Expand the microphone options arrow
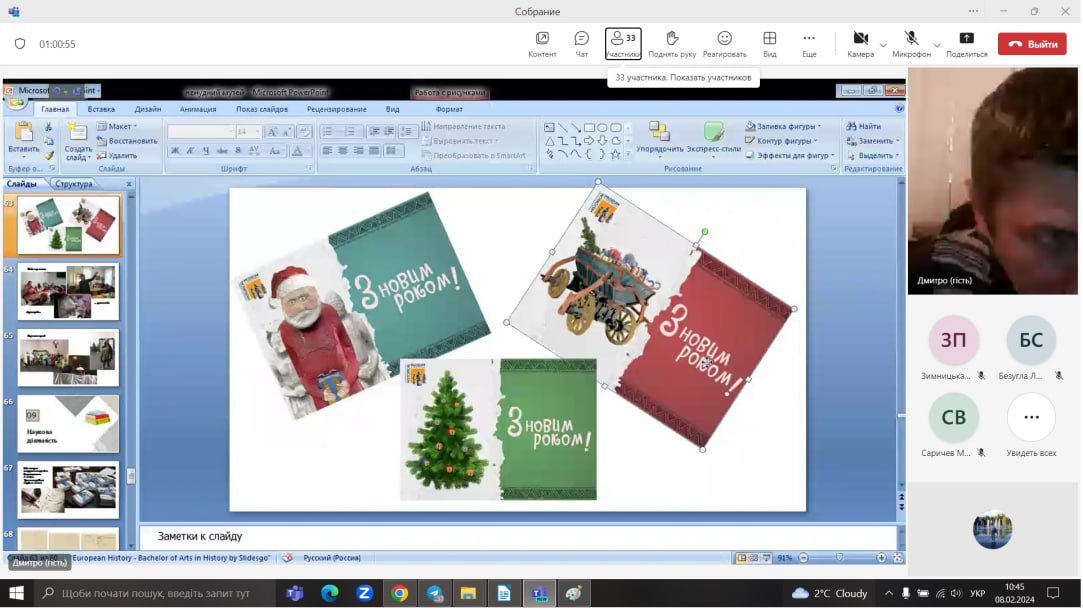 coord(937,46)
